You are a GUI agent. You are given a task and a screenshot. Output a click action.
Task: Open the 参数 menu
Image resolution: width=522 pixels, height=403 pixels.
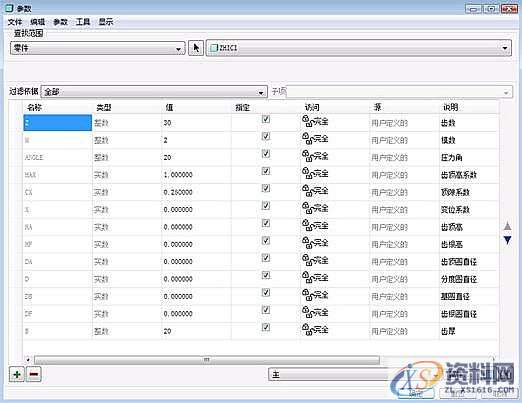60,22
